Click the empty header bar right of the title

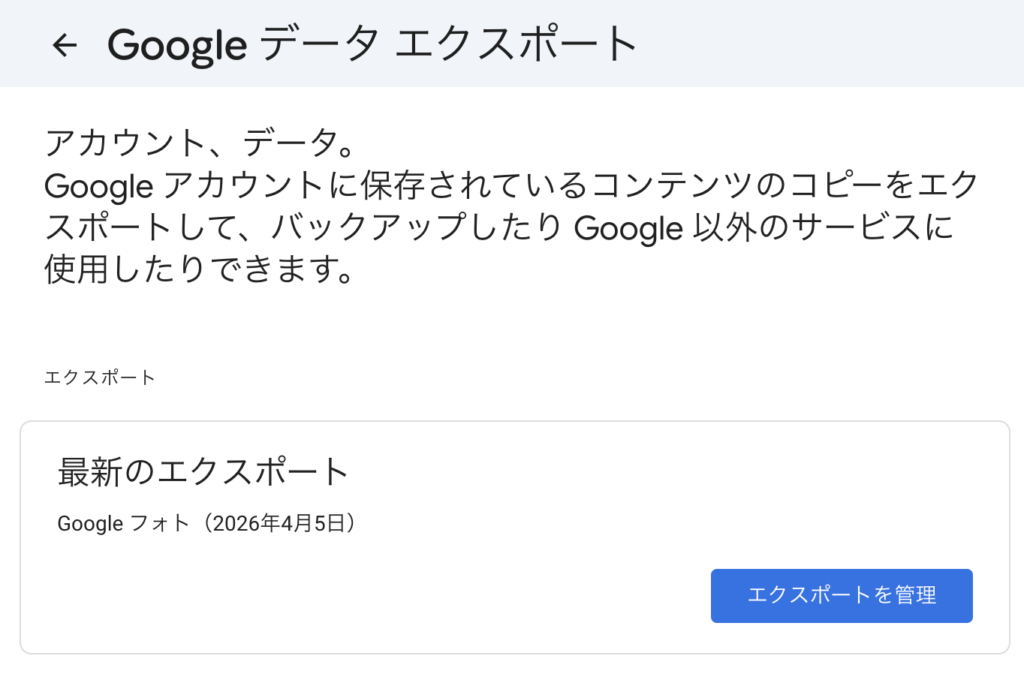pos(830,45)
